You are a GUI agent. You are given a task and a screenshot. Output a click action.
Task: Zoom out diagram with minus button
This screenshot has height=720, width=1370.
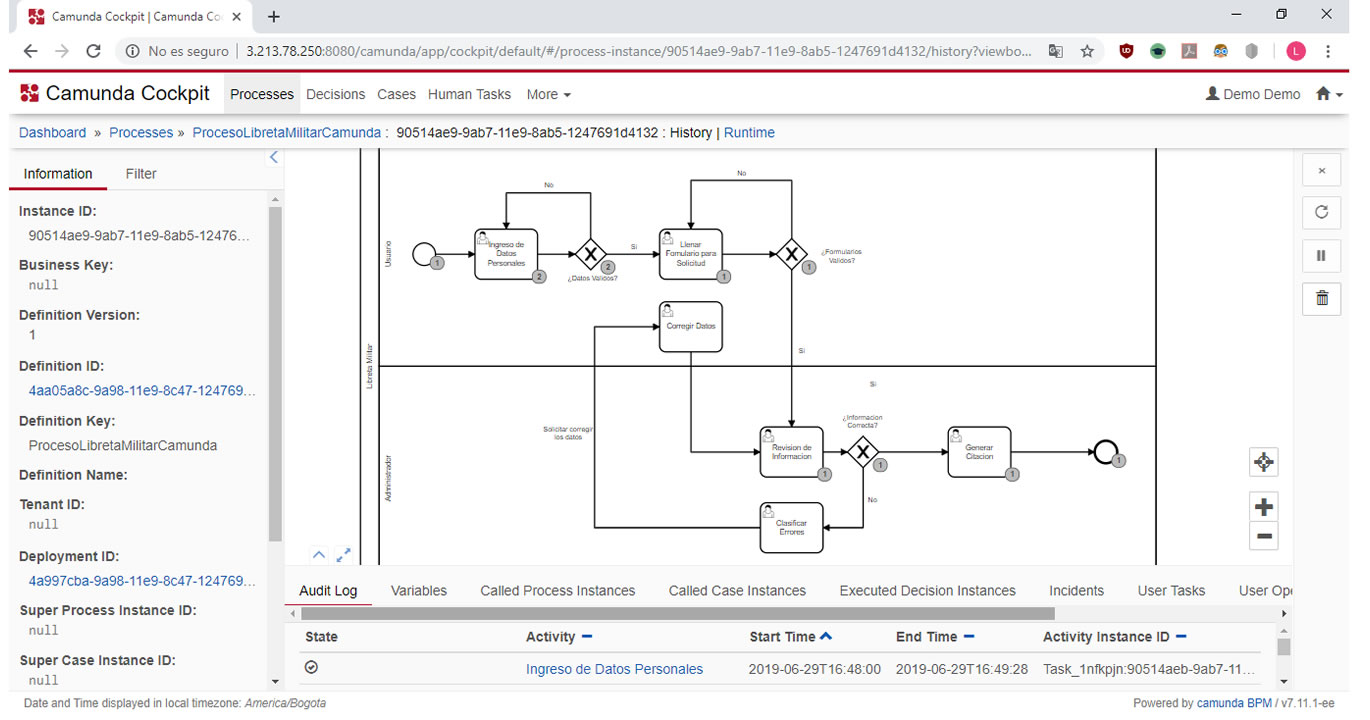tap(1264, 536)
